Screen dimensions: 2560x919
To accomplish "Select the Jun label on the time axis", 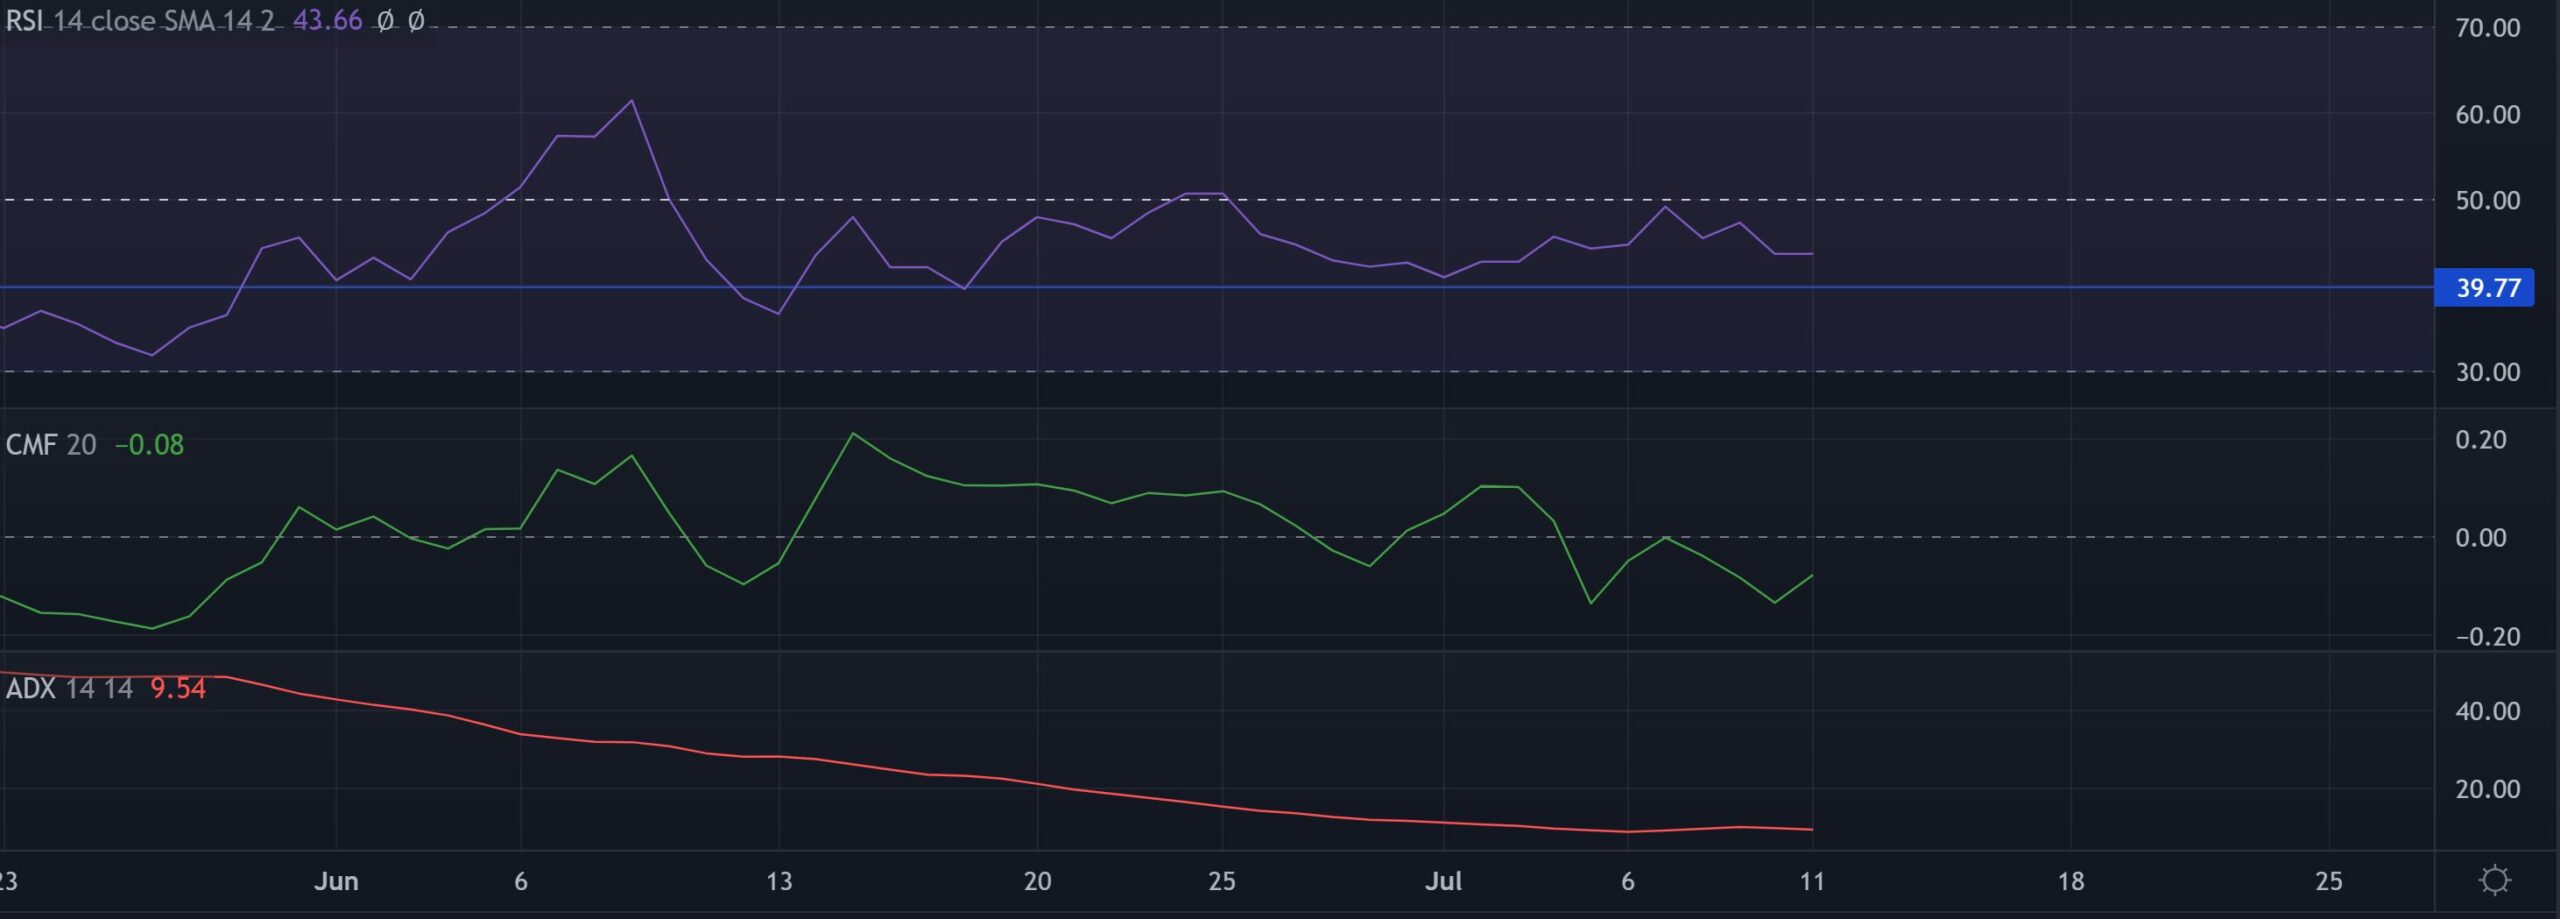I will tap(338, 882).
